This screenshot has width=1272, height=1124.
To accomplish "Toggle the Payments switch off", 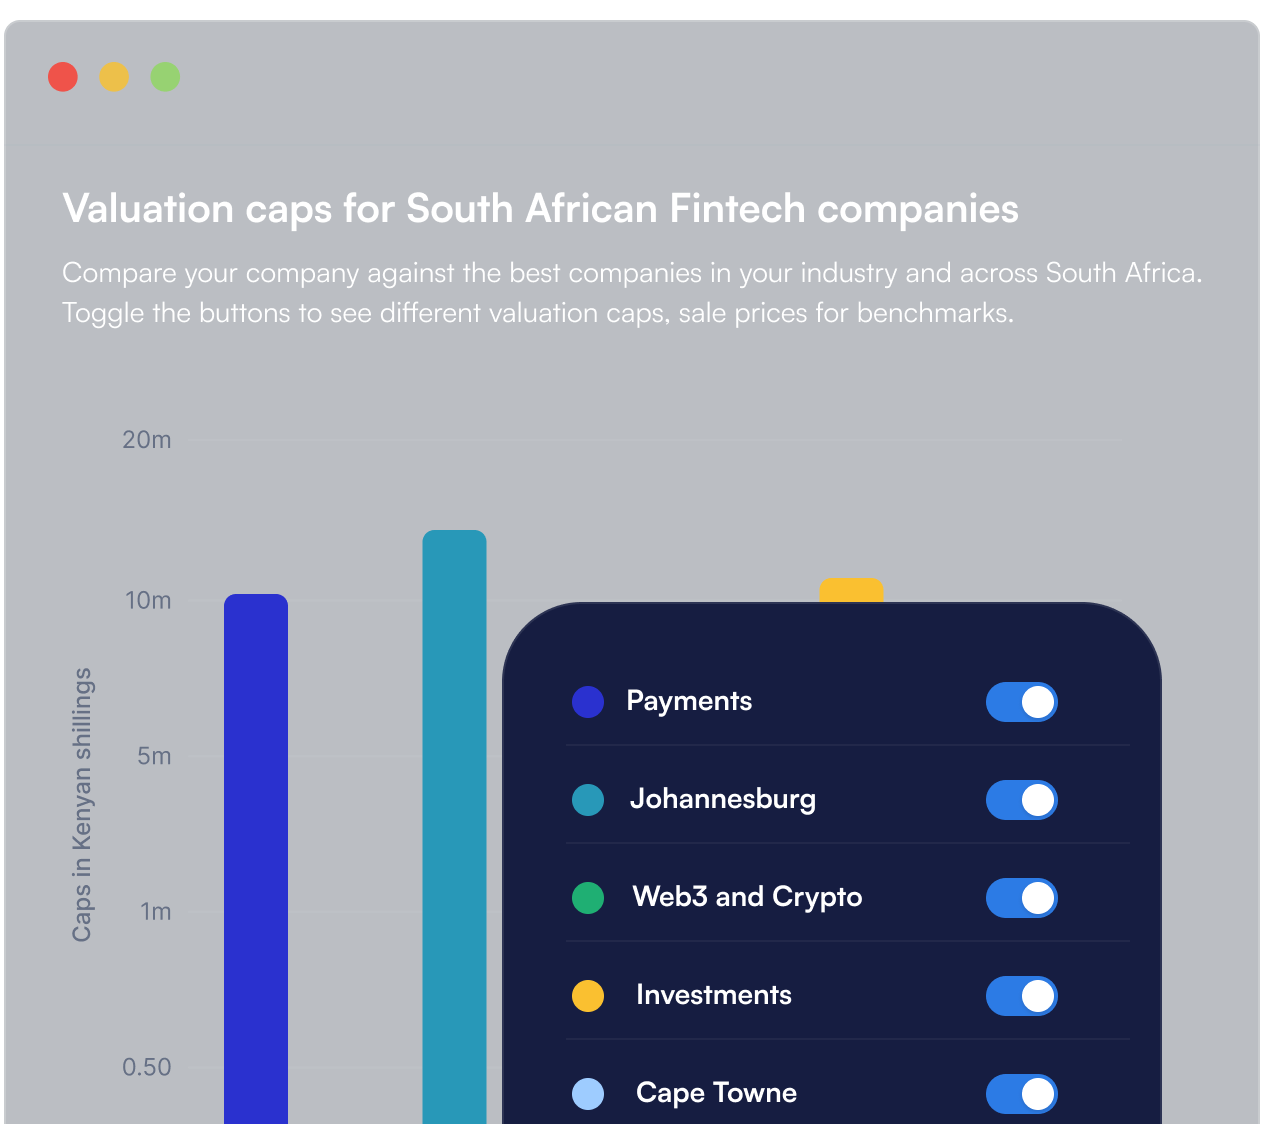I will tap(1021, 702).
